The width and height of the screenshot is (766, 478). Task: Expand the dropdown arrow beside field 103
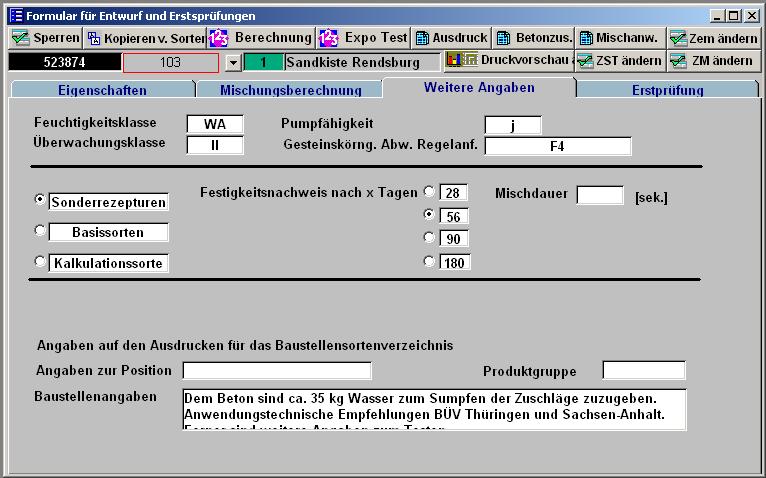click(x=232, y=62)
